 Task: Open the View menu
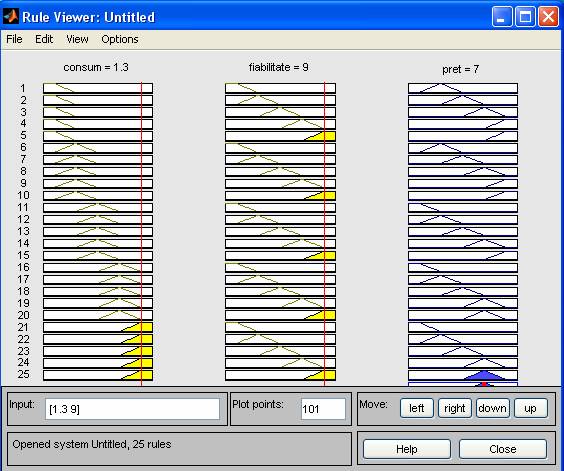click(x=77, y=39)
